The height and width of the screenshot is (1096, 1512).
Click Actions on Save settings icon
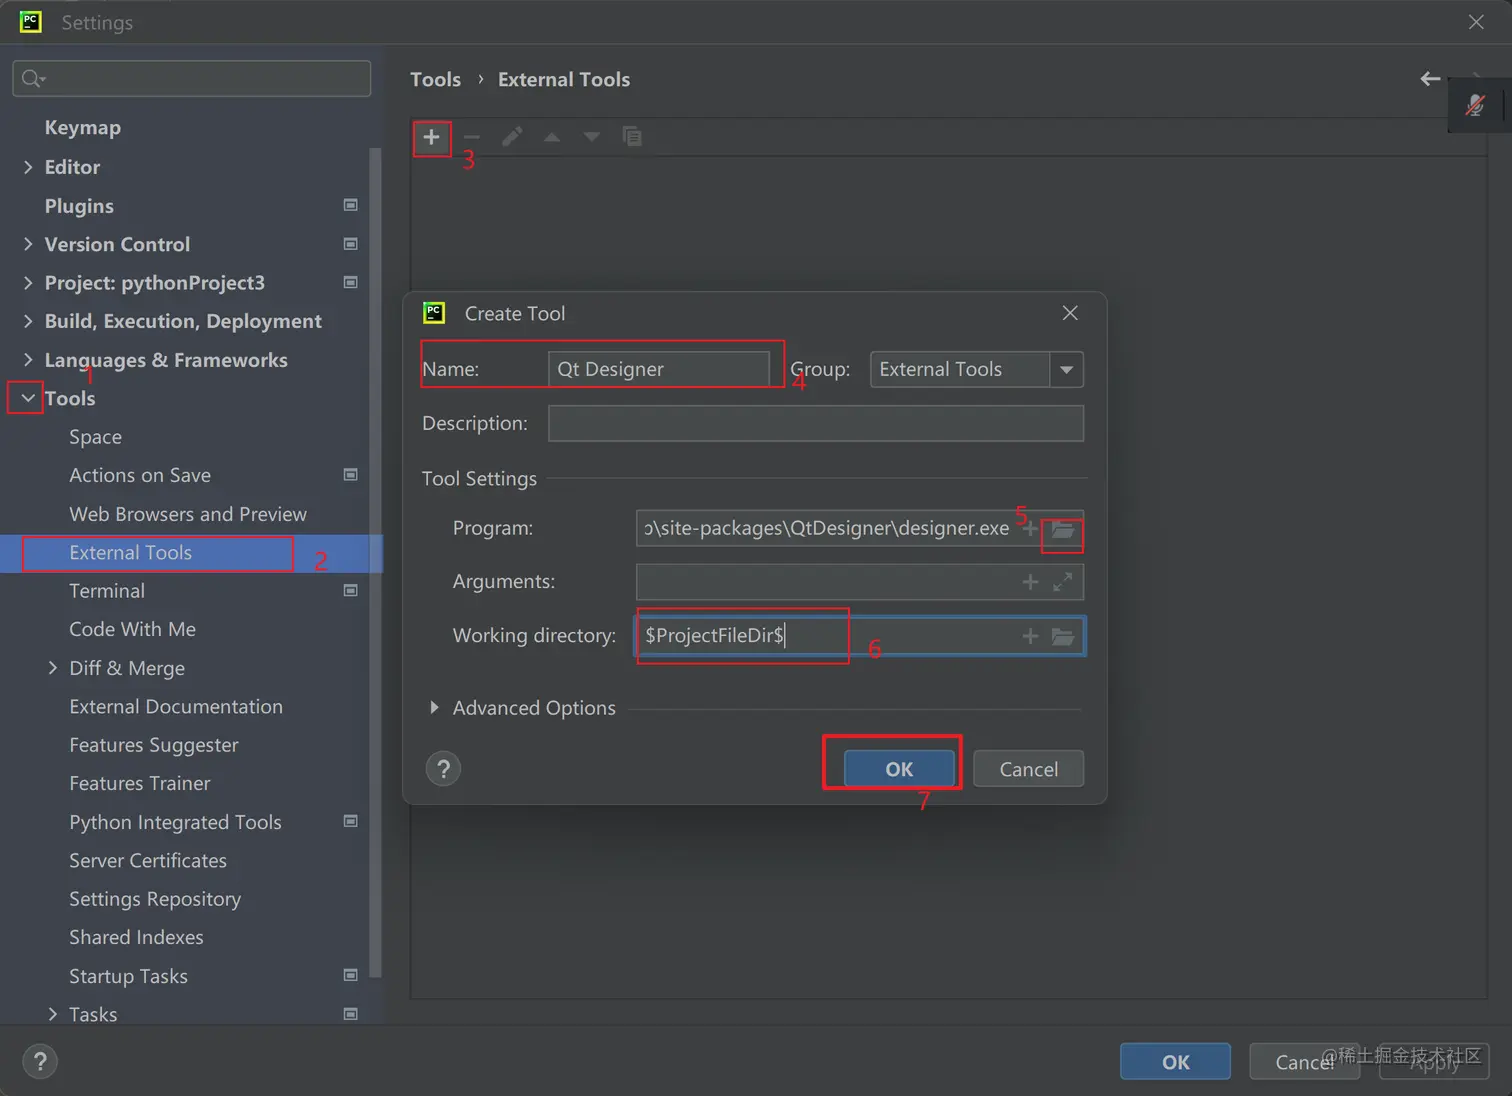pyautogui.click(x=351, y=475)
